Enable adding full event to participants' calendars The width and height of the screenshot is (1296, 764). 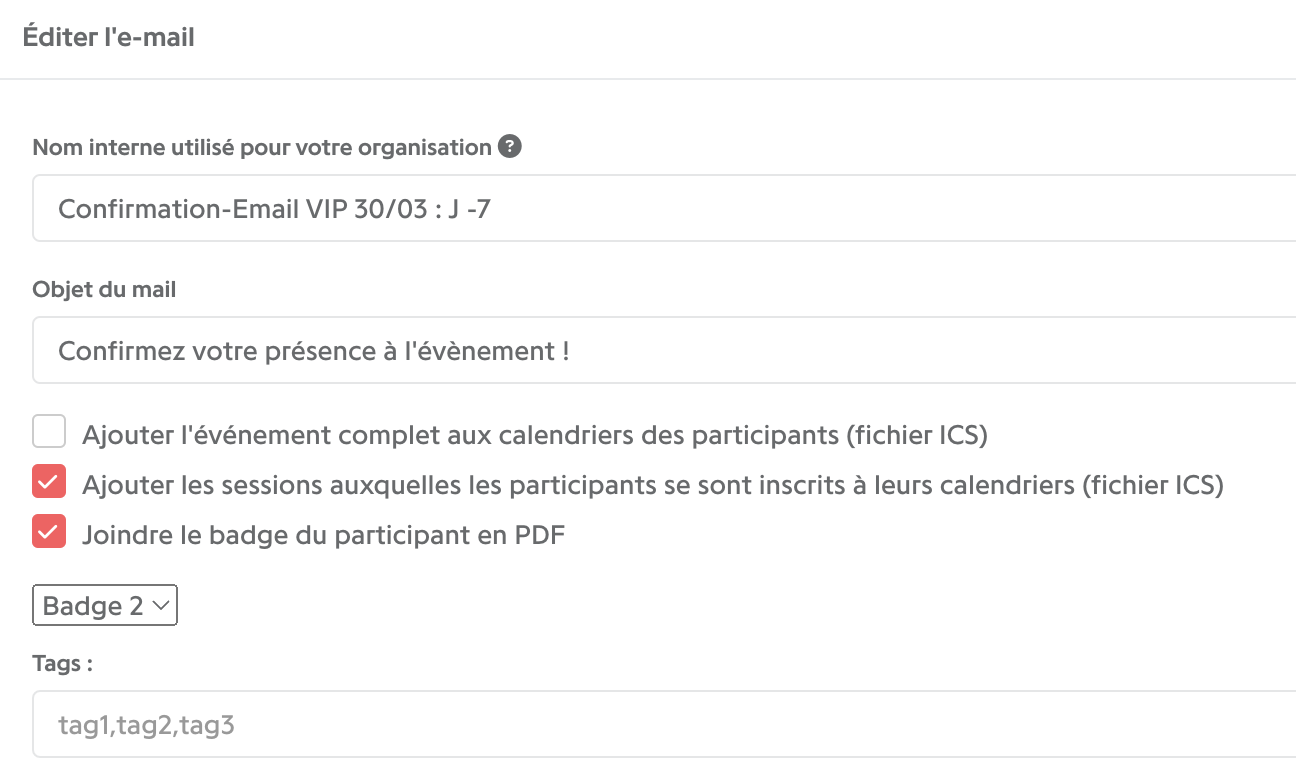tap(49, 434)
